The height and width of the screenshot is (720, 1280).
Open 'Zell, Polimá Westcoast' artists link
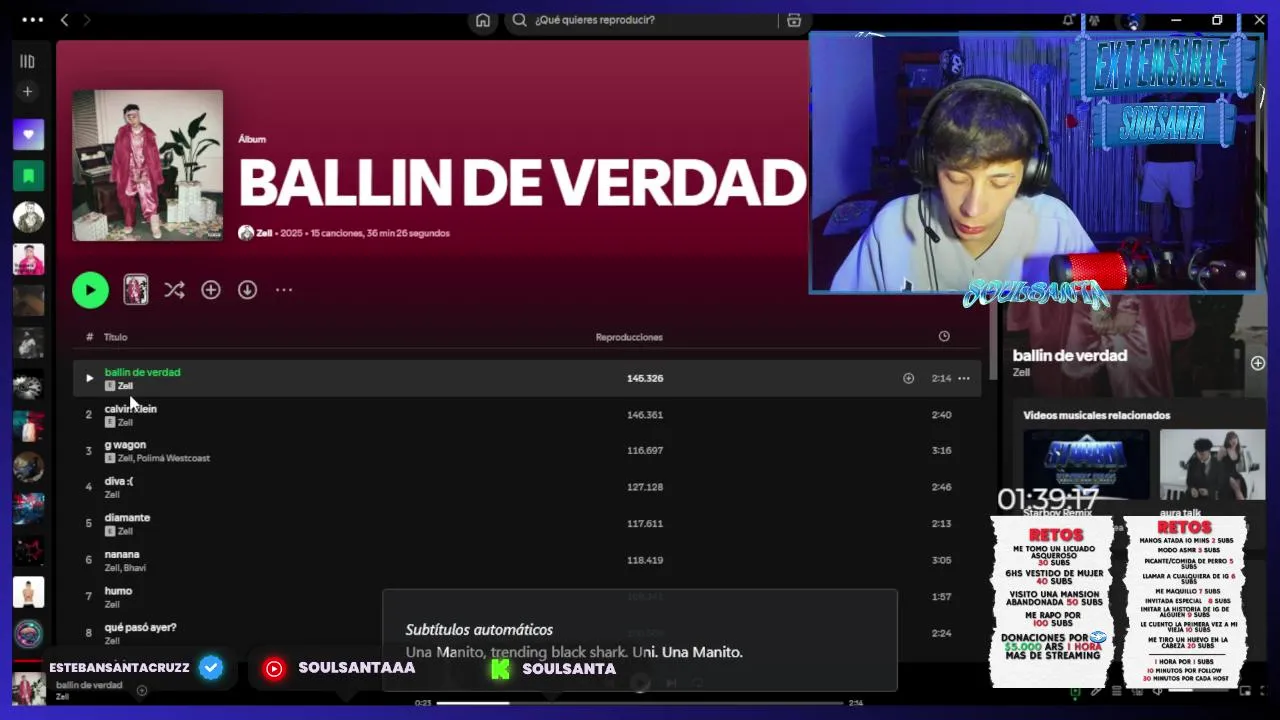tap(164, 458)
